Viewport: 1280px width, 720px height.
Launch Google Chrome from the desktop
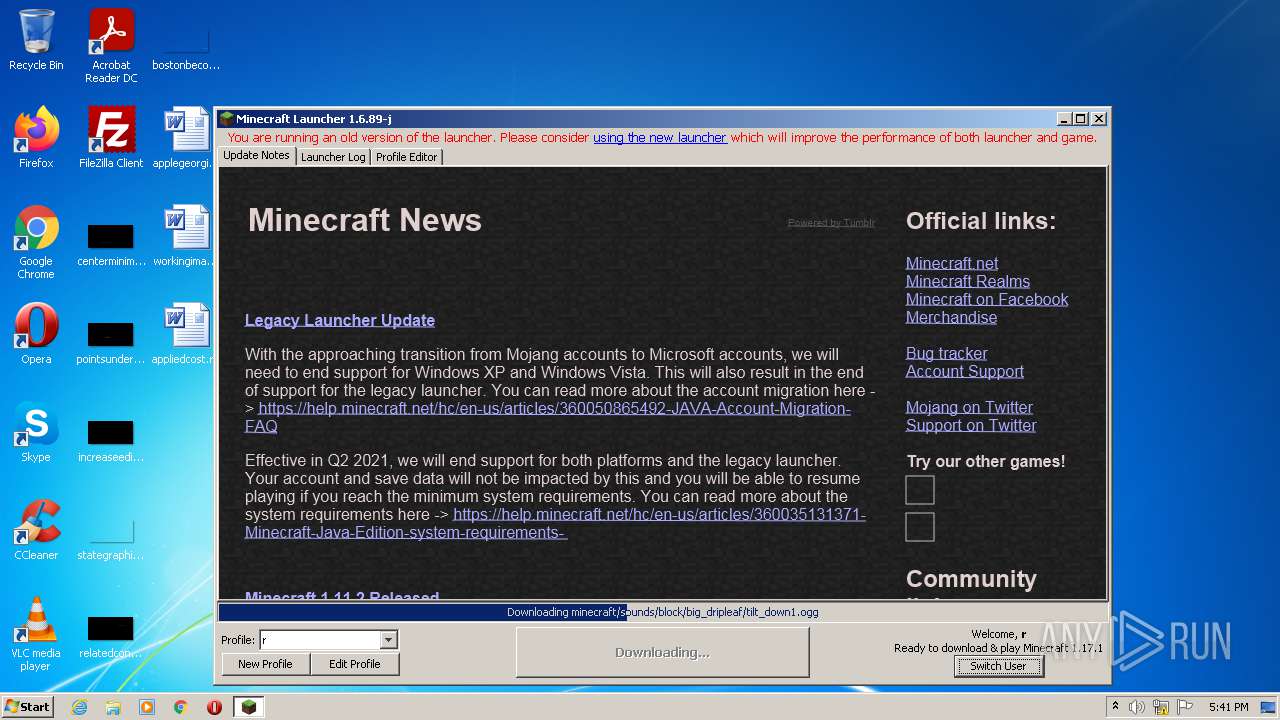pyautogui.click(x=36, y=242)
